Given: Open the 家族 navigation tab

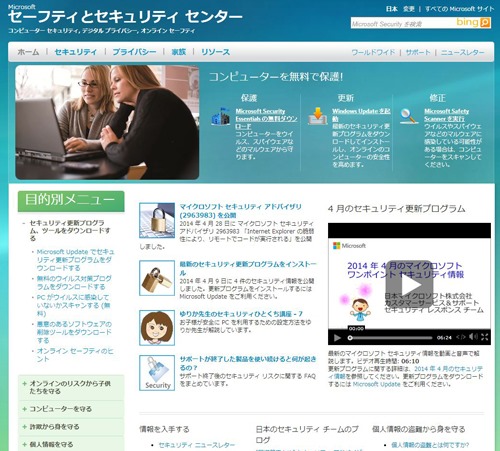Looking at the screenshot, I should pyautogui.click(x=179, y=52).
